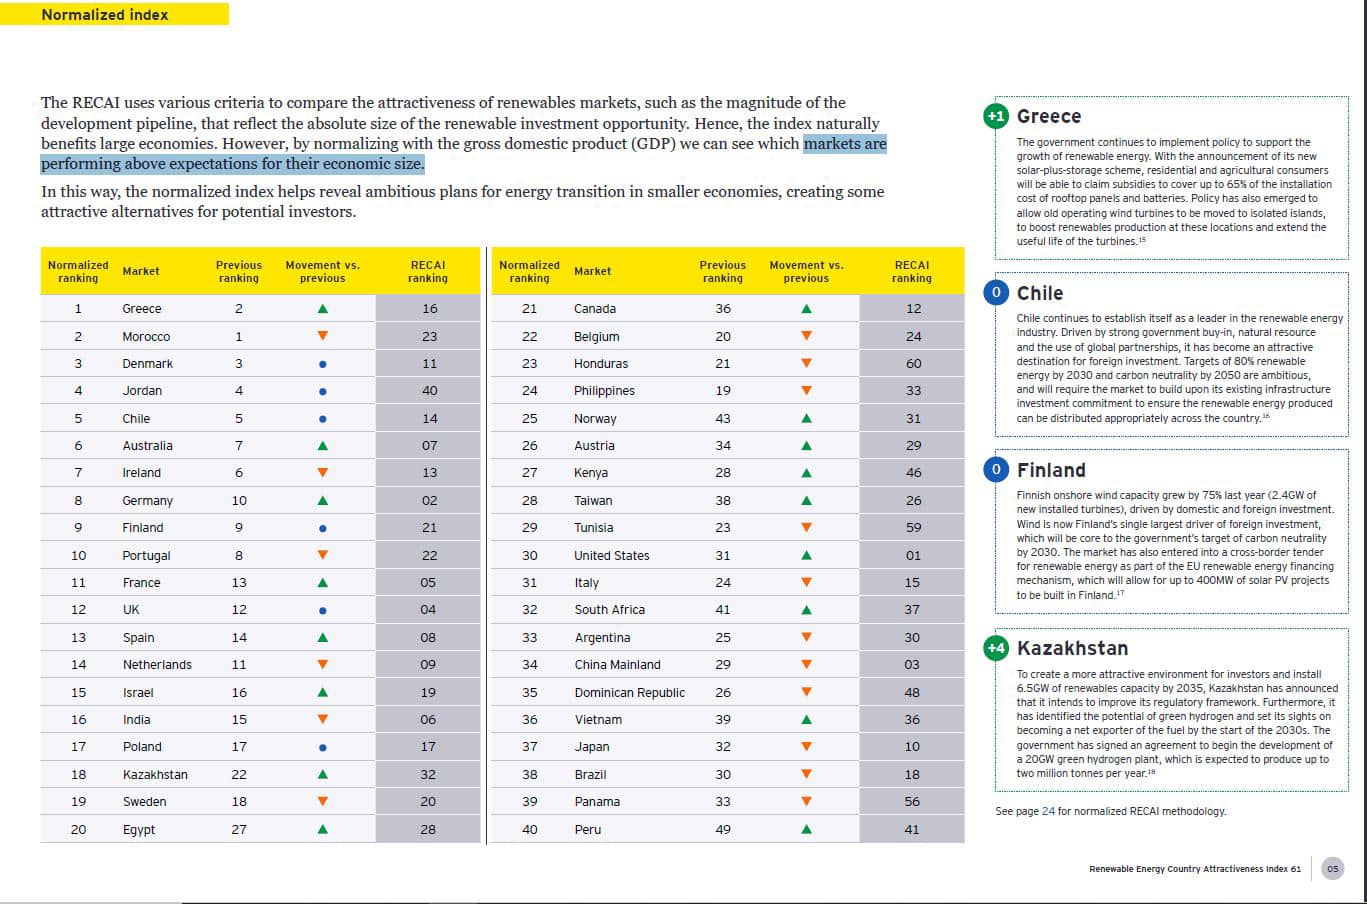Click the right table's 'Movement vs. previous' header

[x=806, y=271]
